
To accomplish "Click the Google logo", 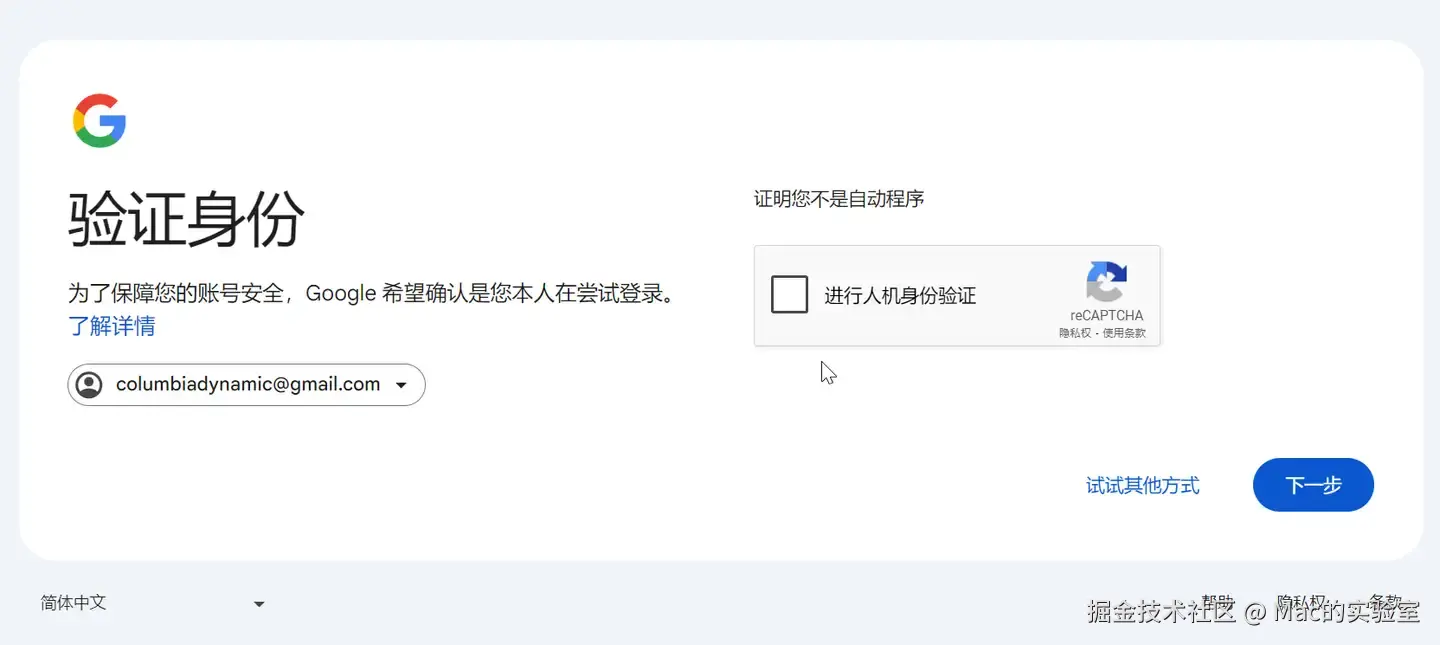I will click(99, 121).
